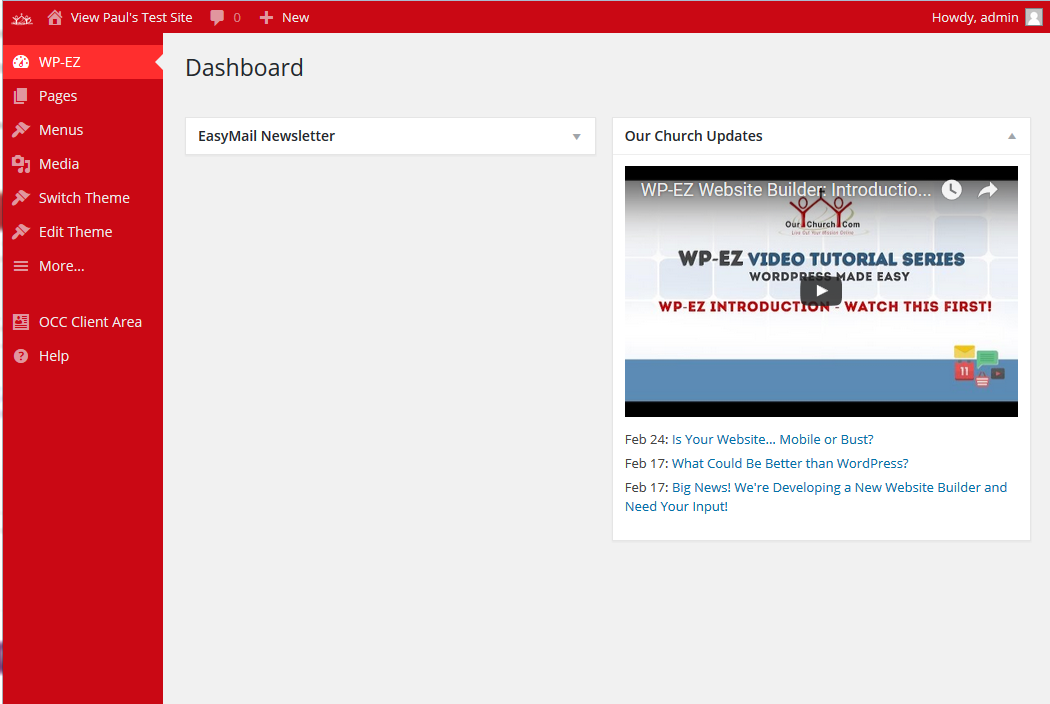The image size is (1050, 704).
Task: Click the admin avatar in the top right
Action: [1034, 17]
